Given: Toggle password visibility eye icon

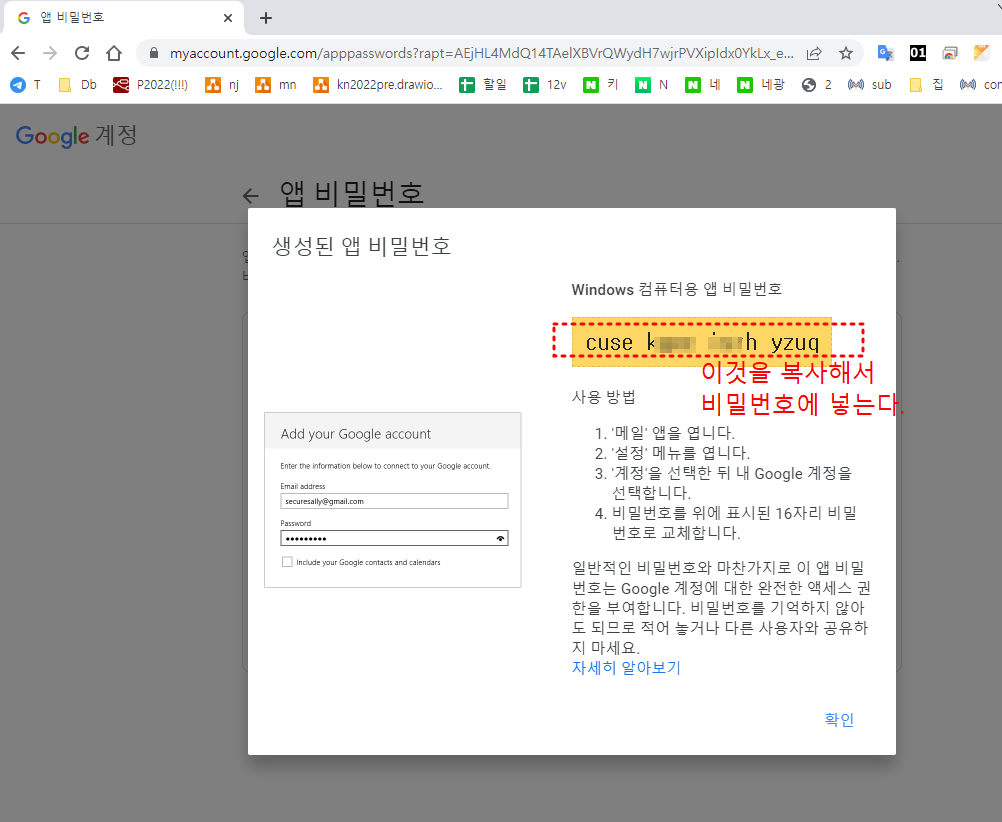Looking at the screenshot, I should pyautogui.click(x=500, y=539).
